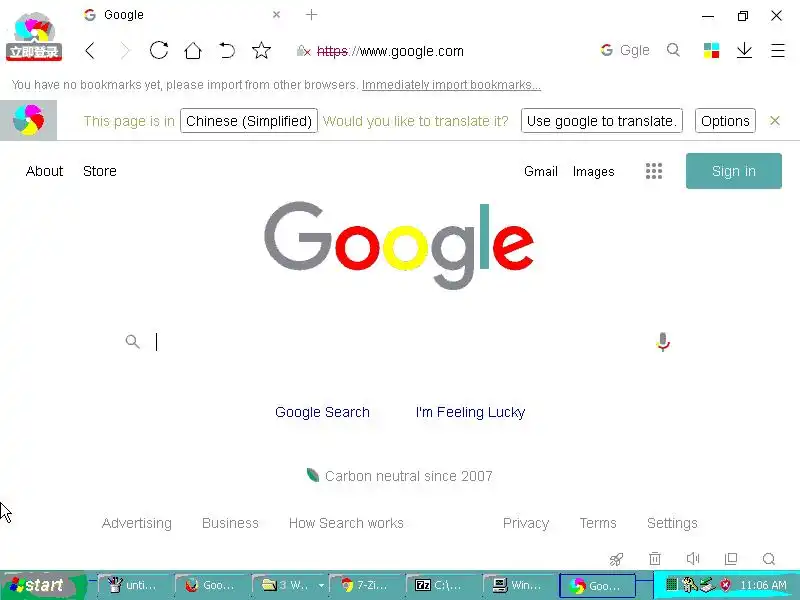Viewport: 800px width, 600px height.
Task: Start voice search with the microphone icon
Action: pyautogui.click(x=663, y=342)
